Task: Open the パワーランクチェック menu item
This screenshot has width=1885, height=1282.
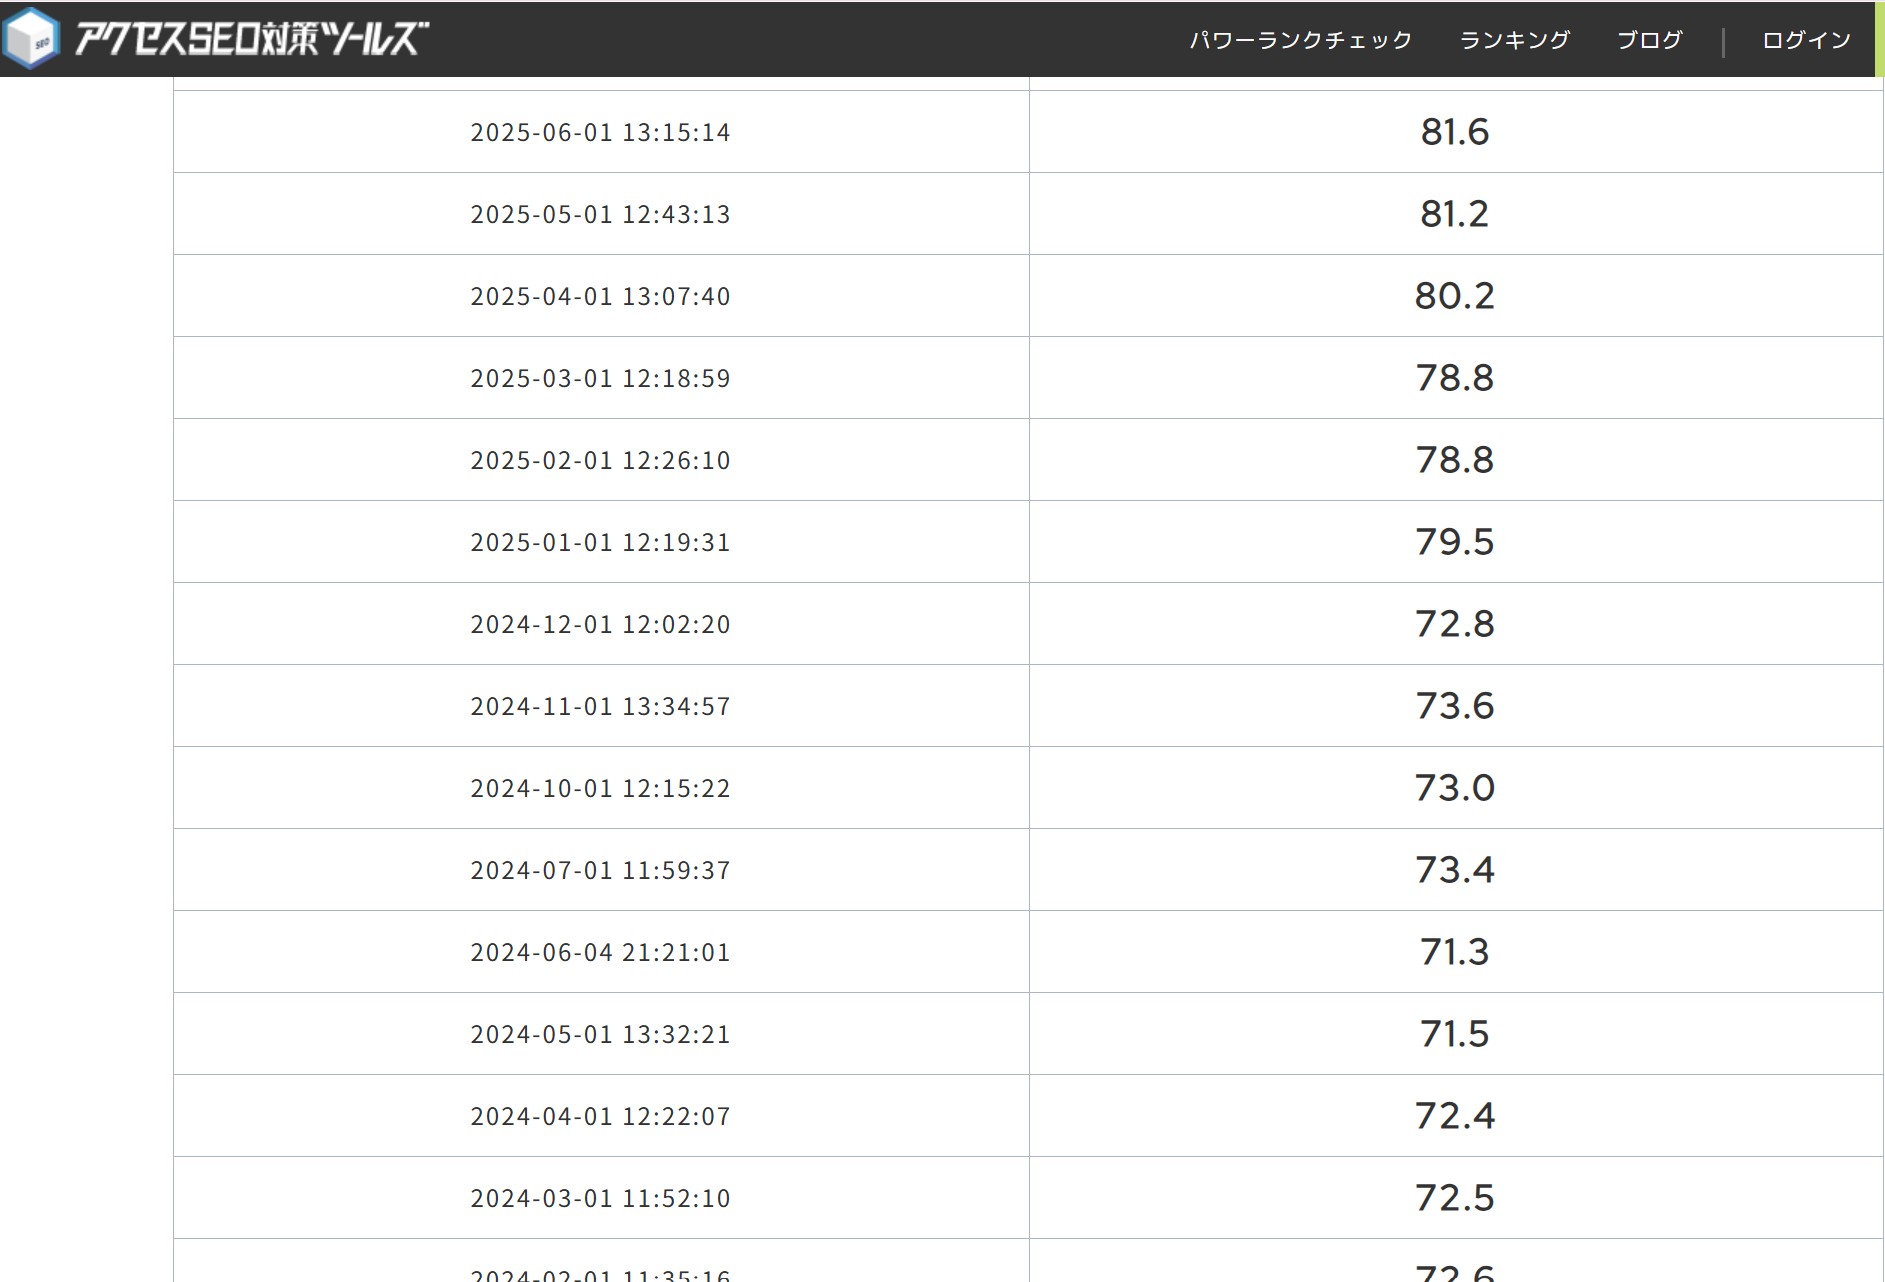Action: click(x=1300, y=40)
